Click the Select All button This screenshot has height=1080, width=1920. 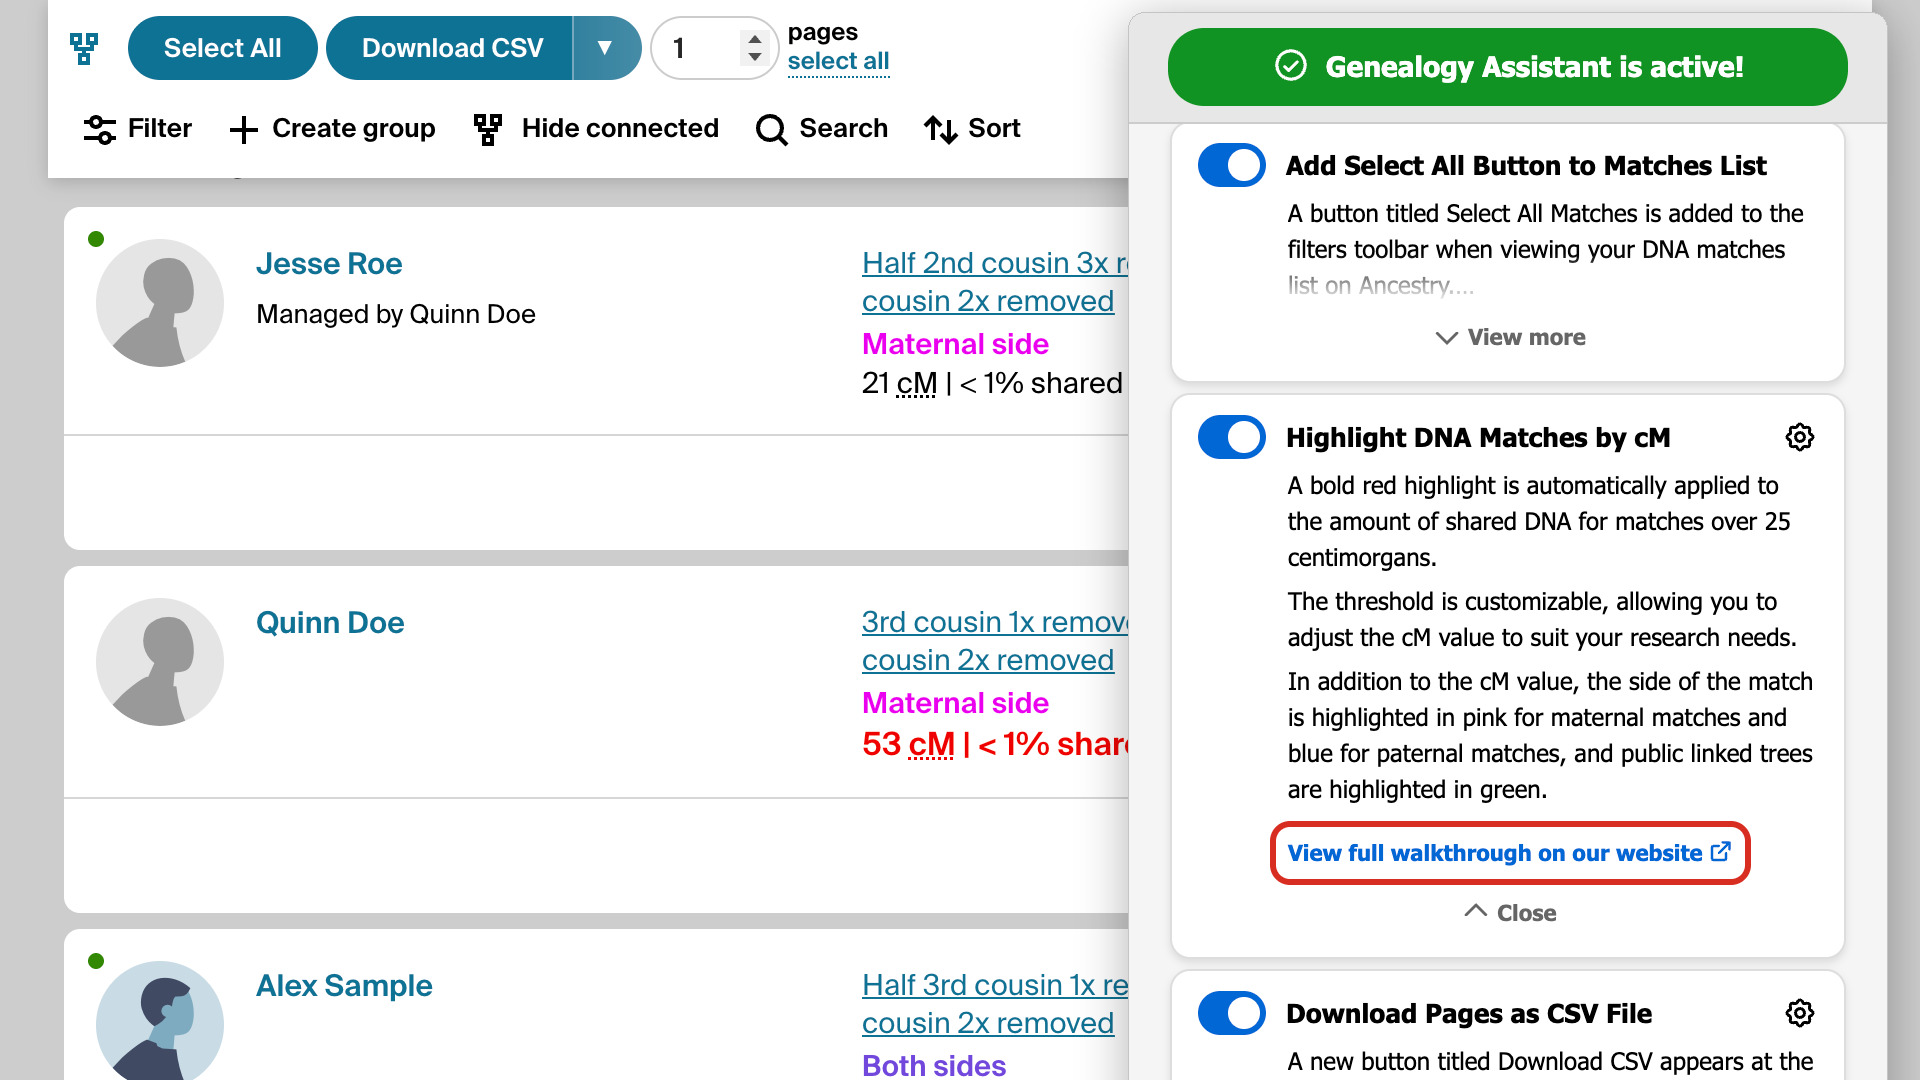pos(223,48)
